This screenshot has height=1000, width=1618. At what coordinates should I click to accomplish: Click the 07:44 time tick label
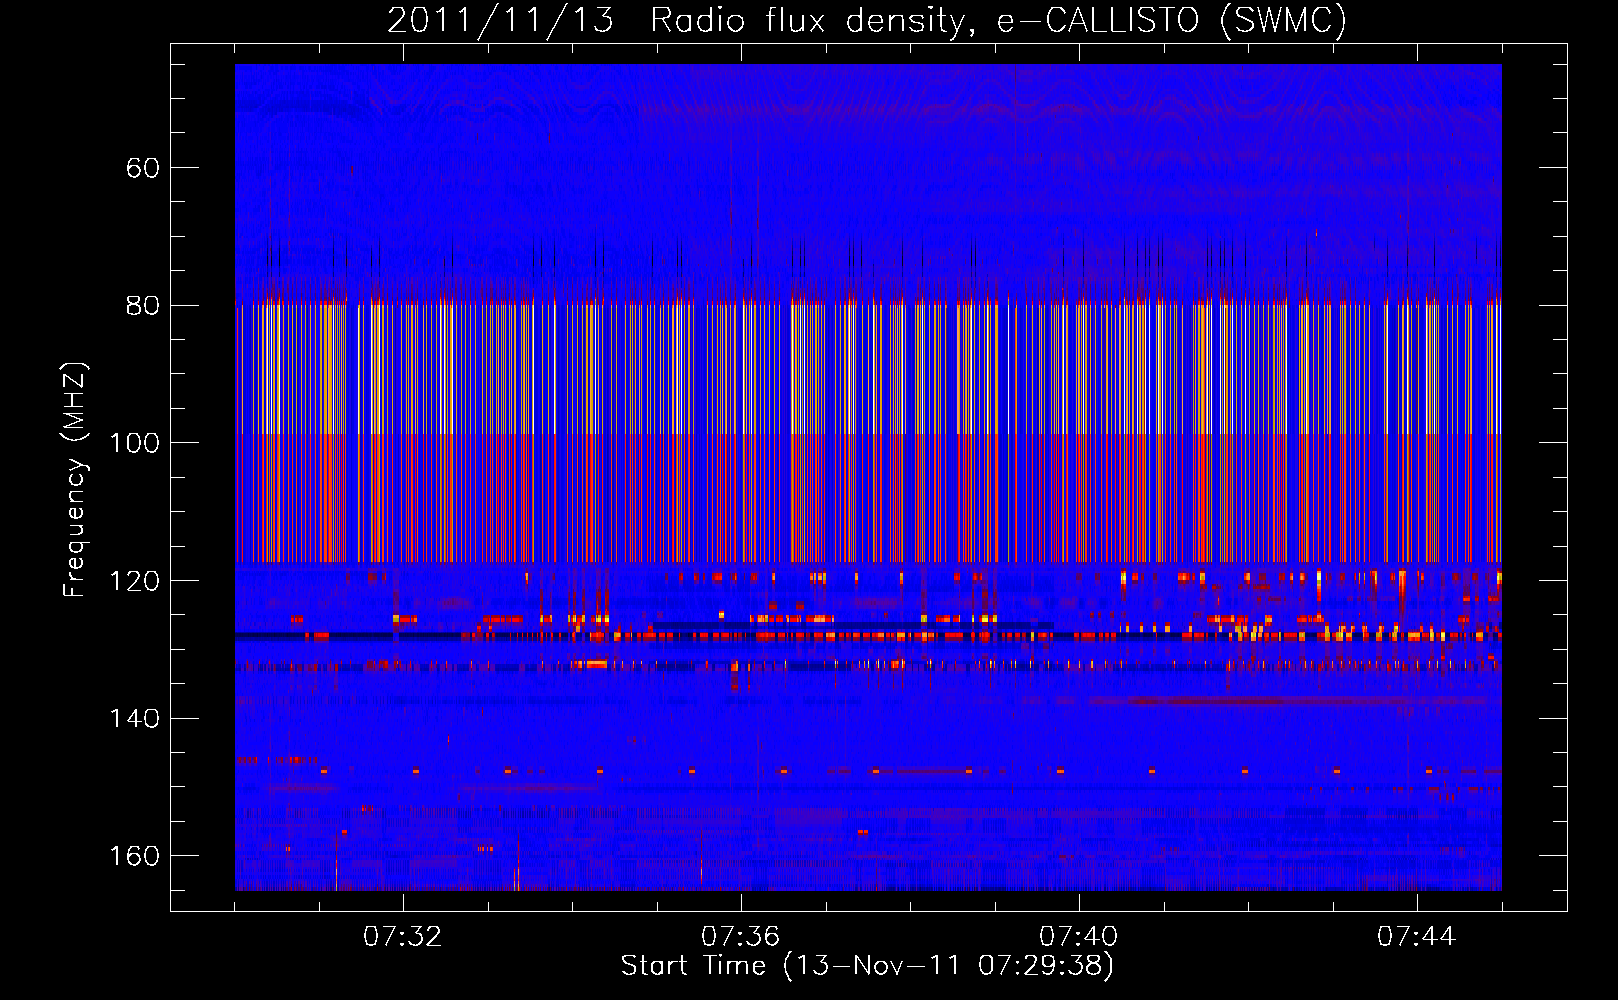tap(1416, 936)
